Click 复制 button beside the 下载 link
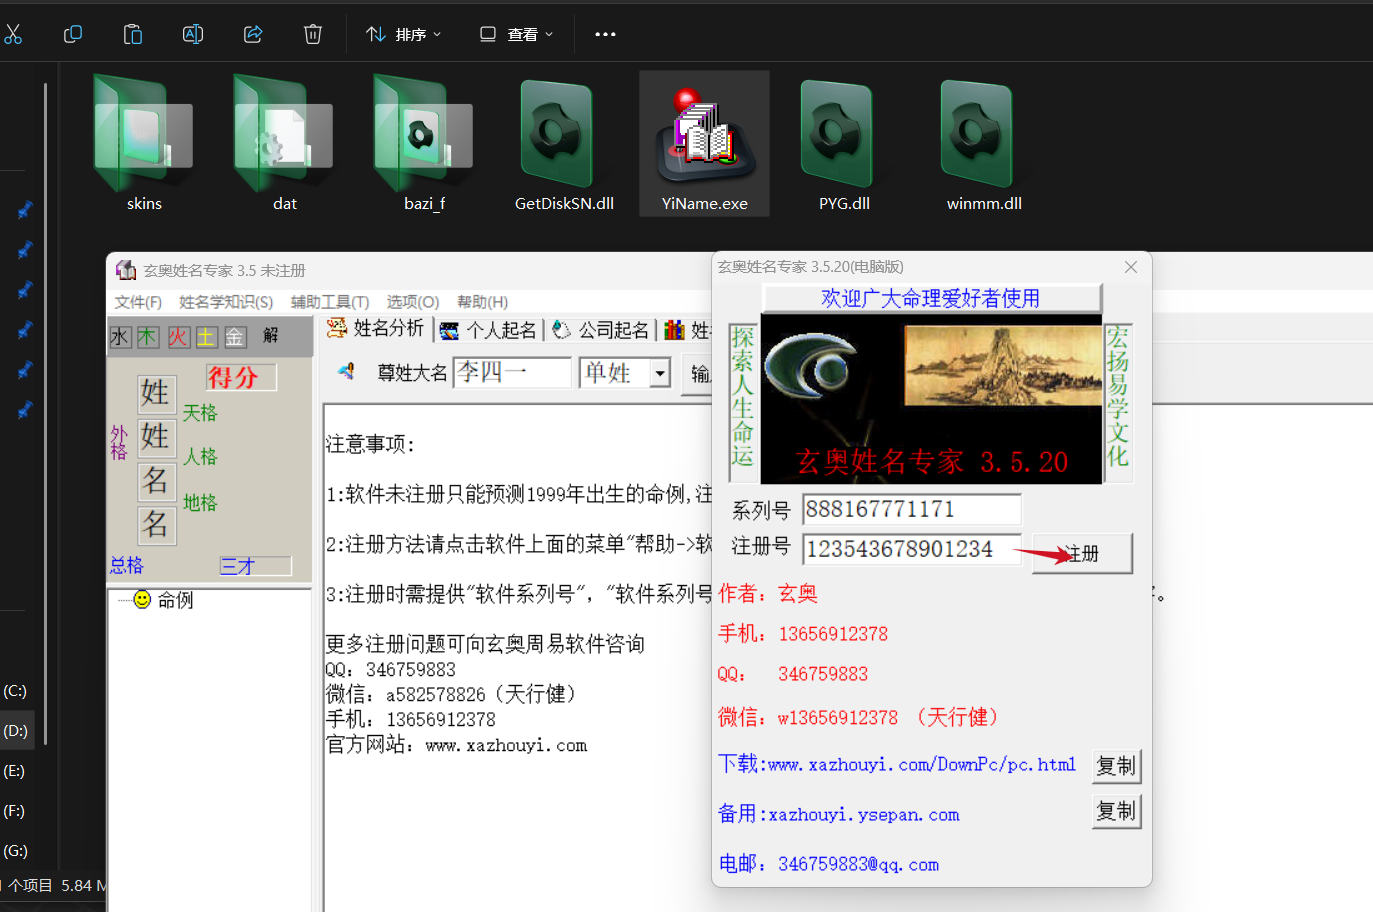The width and height of the screenshot is (1373, 912). [x=1116, y=766]
